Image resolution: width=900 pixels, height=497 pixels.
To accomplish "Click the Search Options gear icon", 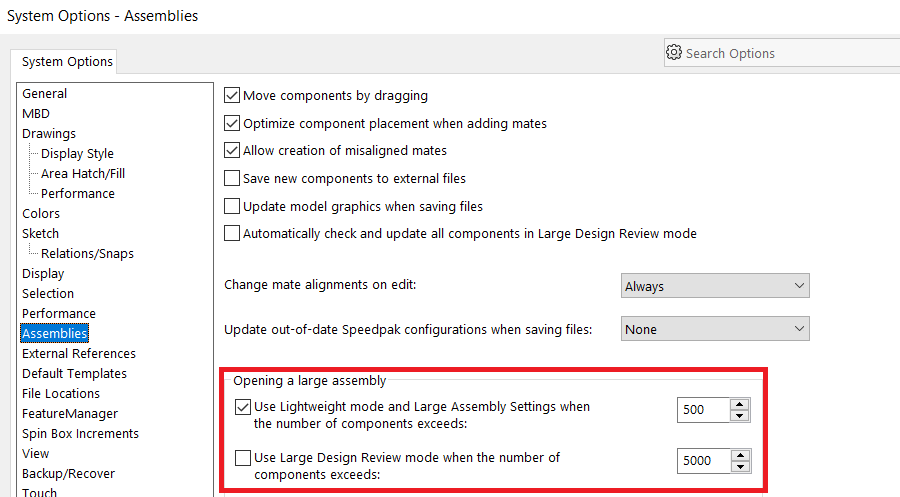I will pos(674,53).
